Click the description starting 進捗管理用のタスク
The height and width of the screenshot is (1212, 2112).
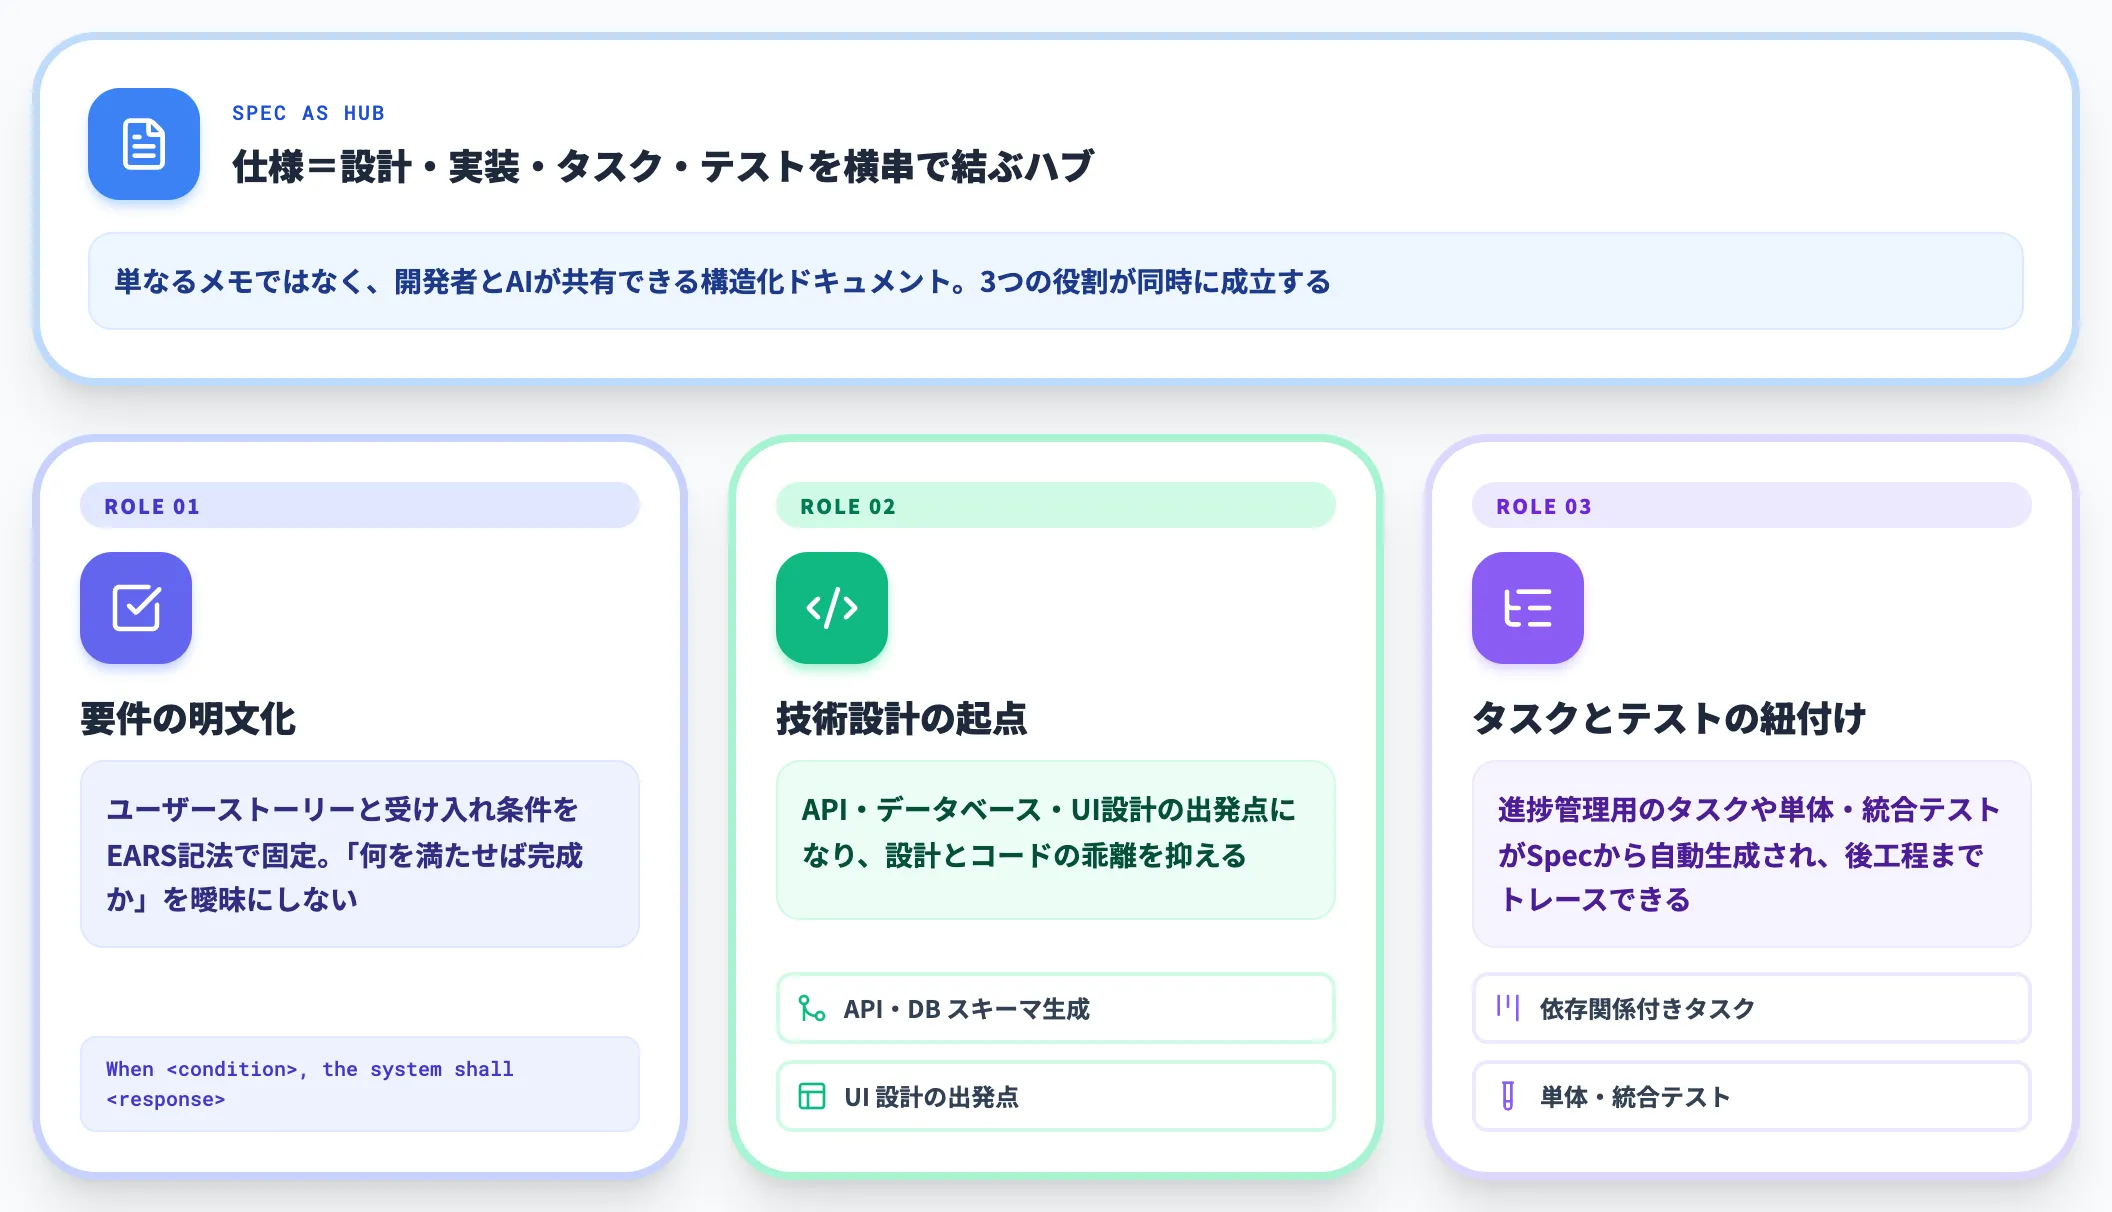(1752, 854)
